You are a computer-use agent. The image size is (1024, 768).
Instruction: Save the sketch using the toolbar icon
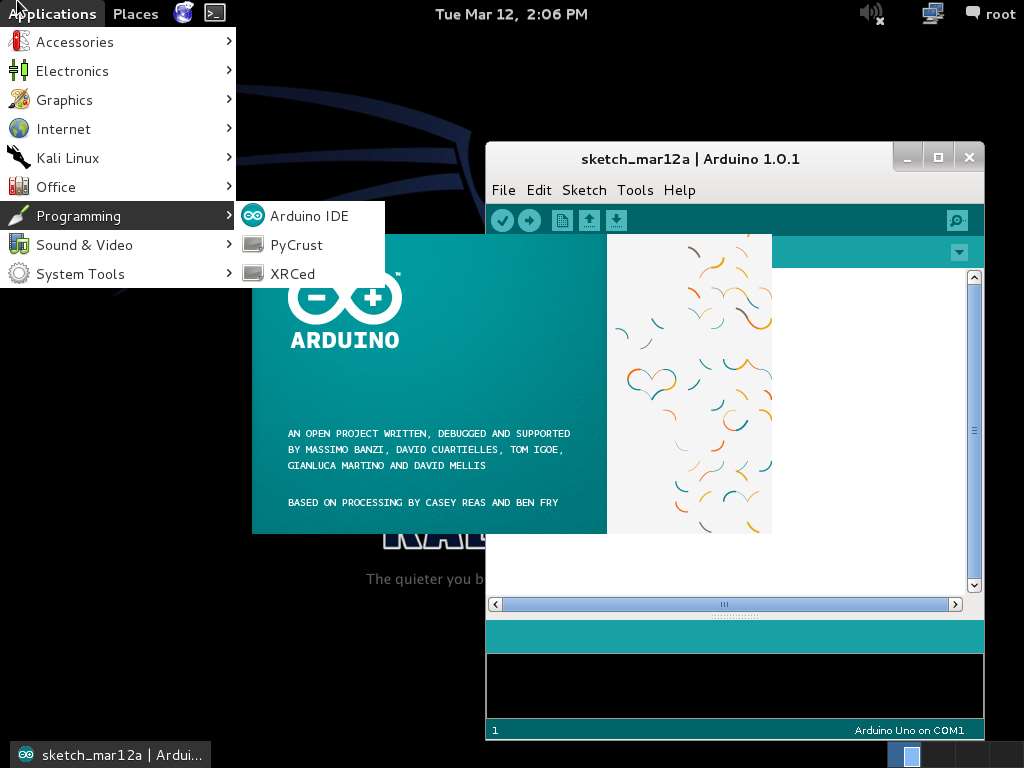pos(616,220)
